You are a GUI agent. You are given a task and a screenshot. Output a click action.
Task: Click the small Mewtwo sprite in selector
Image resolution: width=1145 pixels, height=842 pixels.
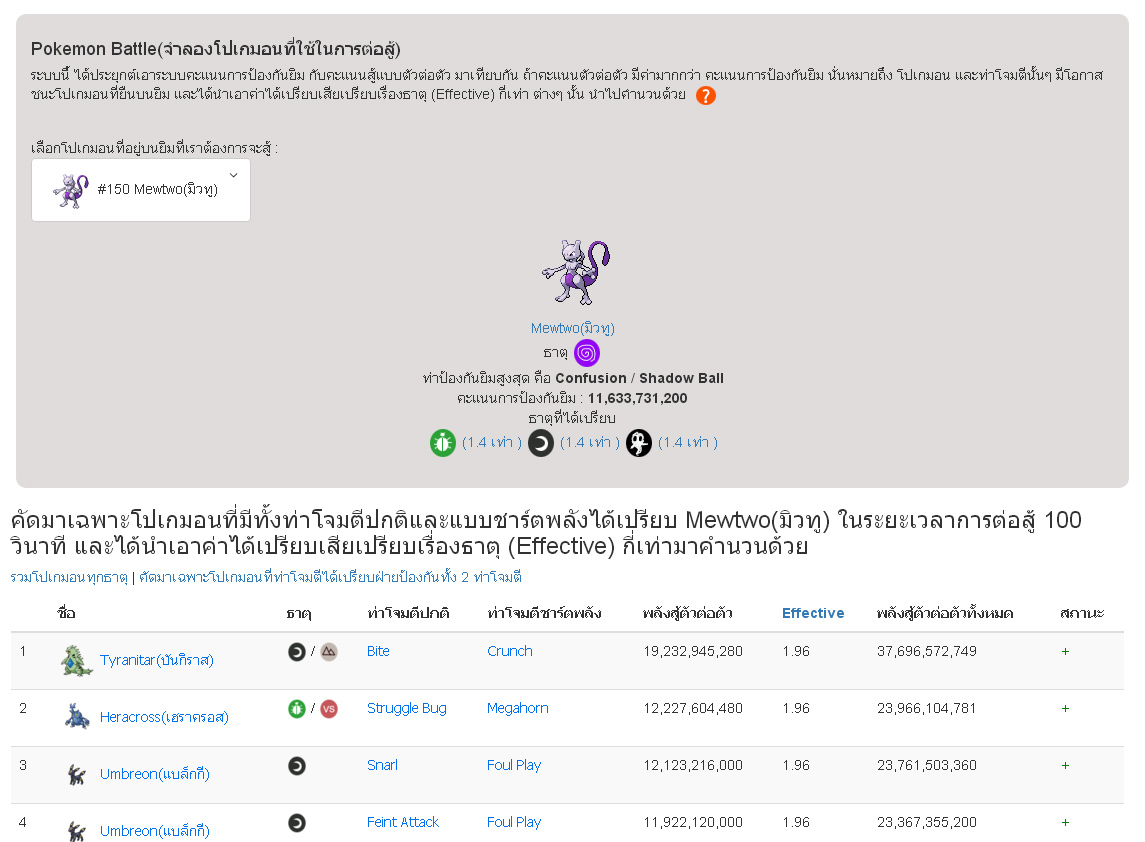(x=71, y=191)
